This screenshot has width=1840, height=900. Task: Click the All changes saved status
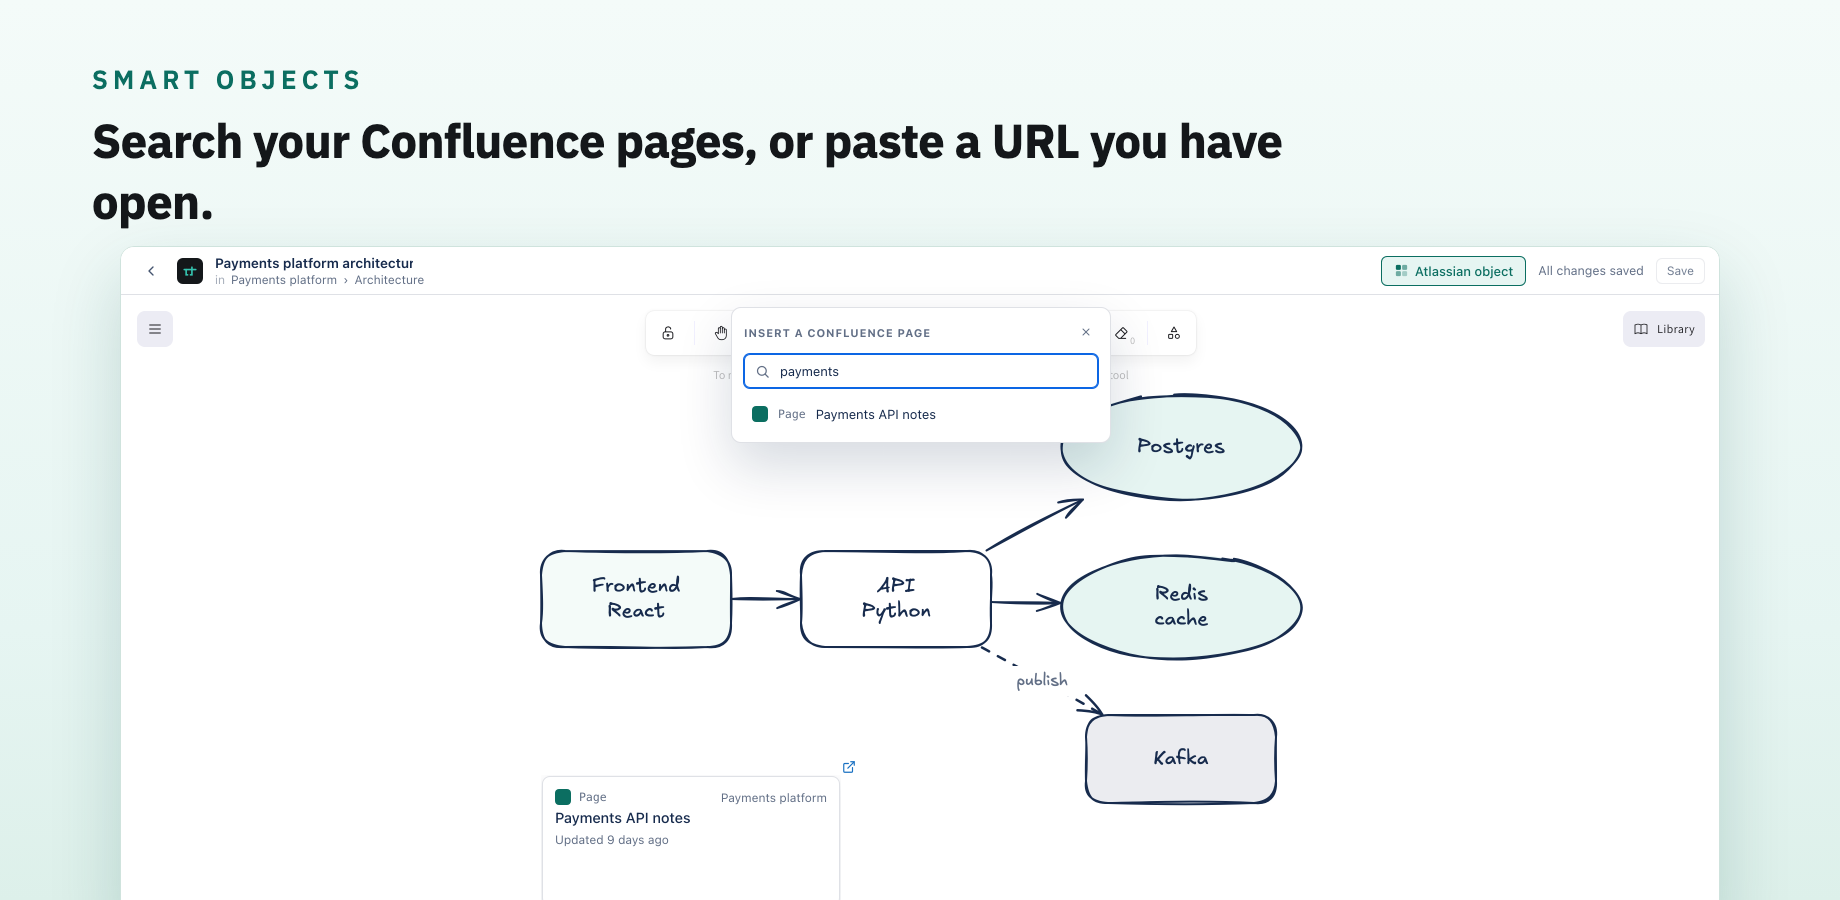point(1591,271)
